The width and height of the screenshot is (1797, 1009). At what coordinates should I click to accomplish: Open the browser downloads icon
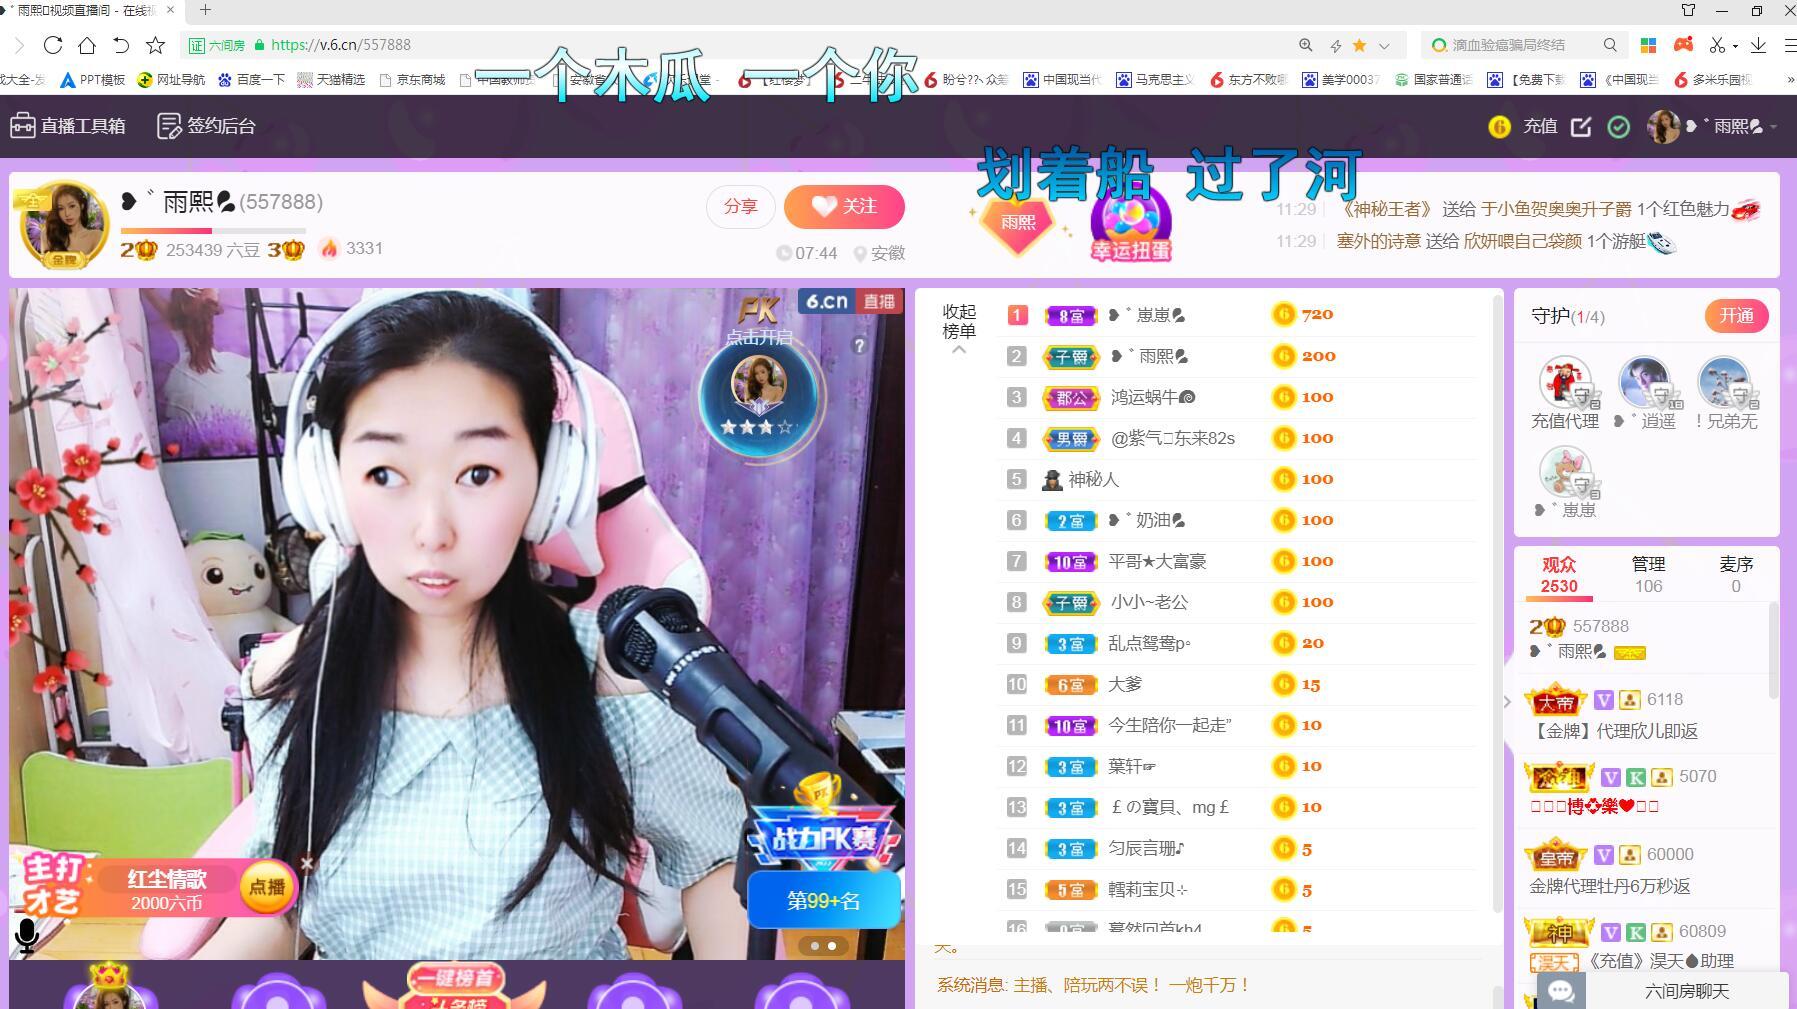1759,45
